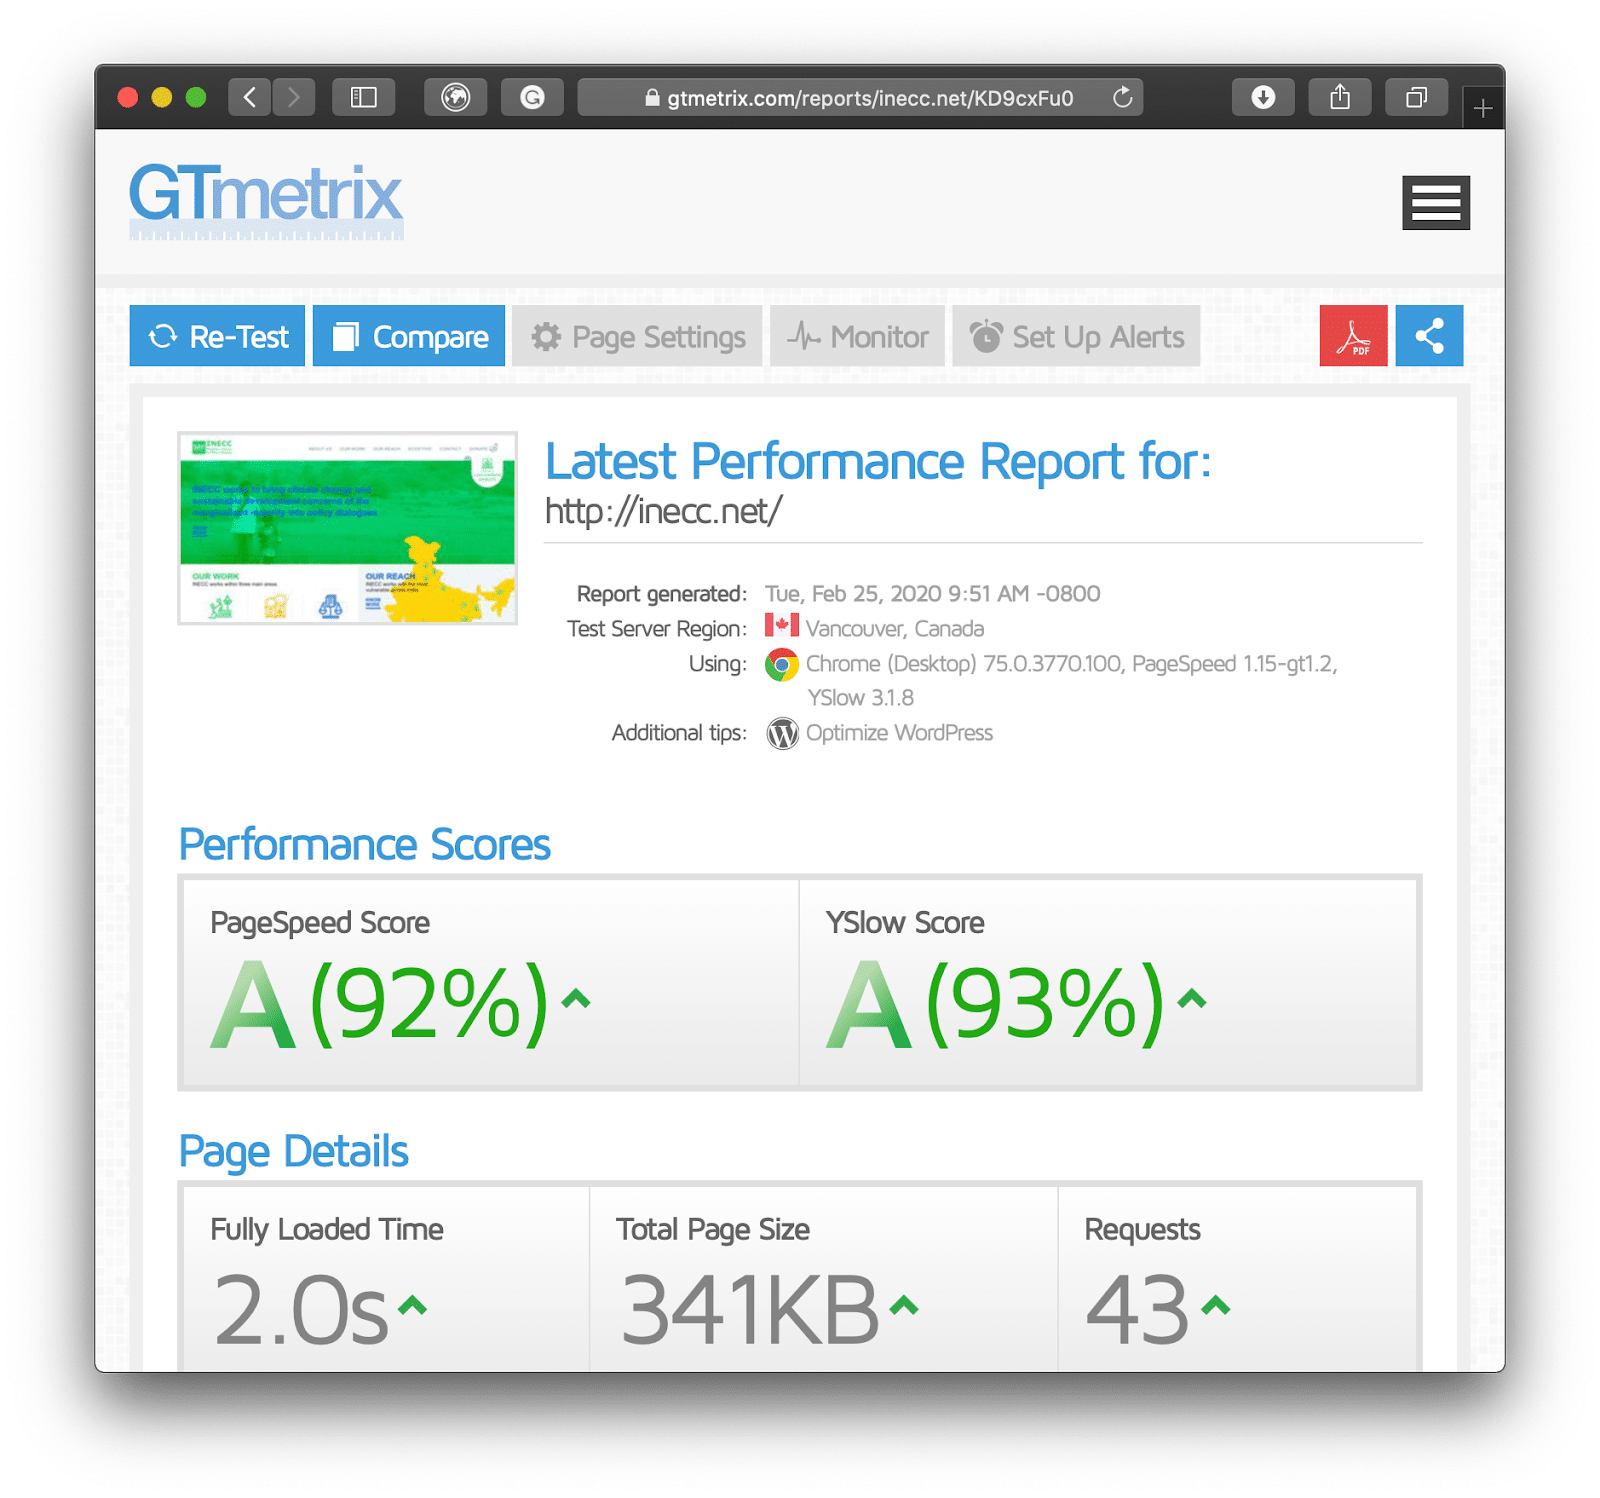1600x1498 pixels.
Task: Download the report as PDF
Action: (1353, 336)
